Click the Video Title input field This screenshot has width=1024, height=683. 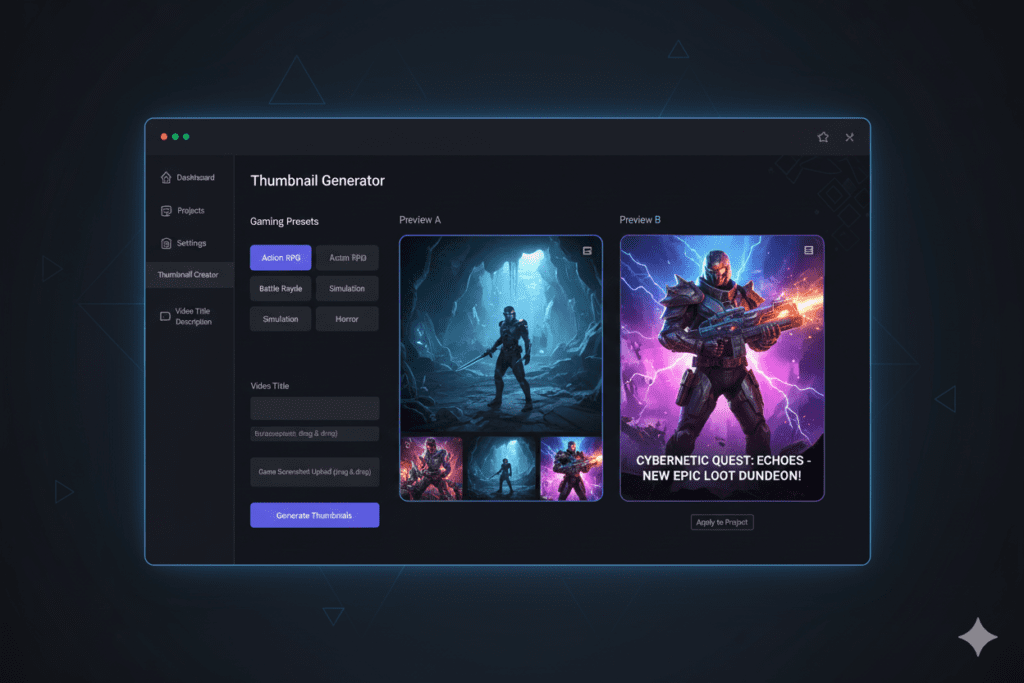[x=314, y=408]
